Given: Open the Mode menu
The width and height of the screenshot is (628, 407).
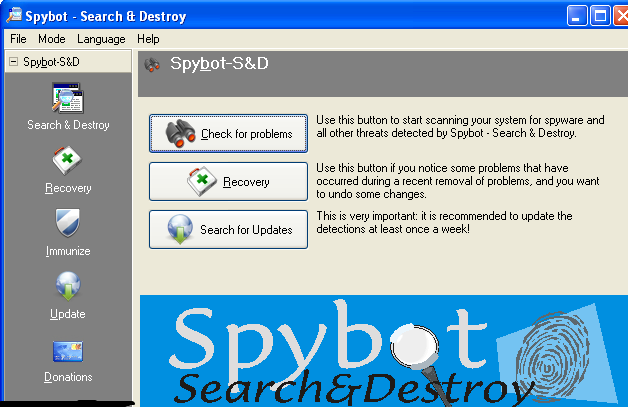Looking at the screenshot, I should pos(52,39).
